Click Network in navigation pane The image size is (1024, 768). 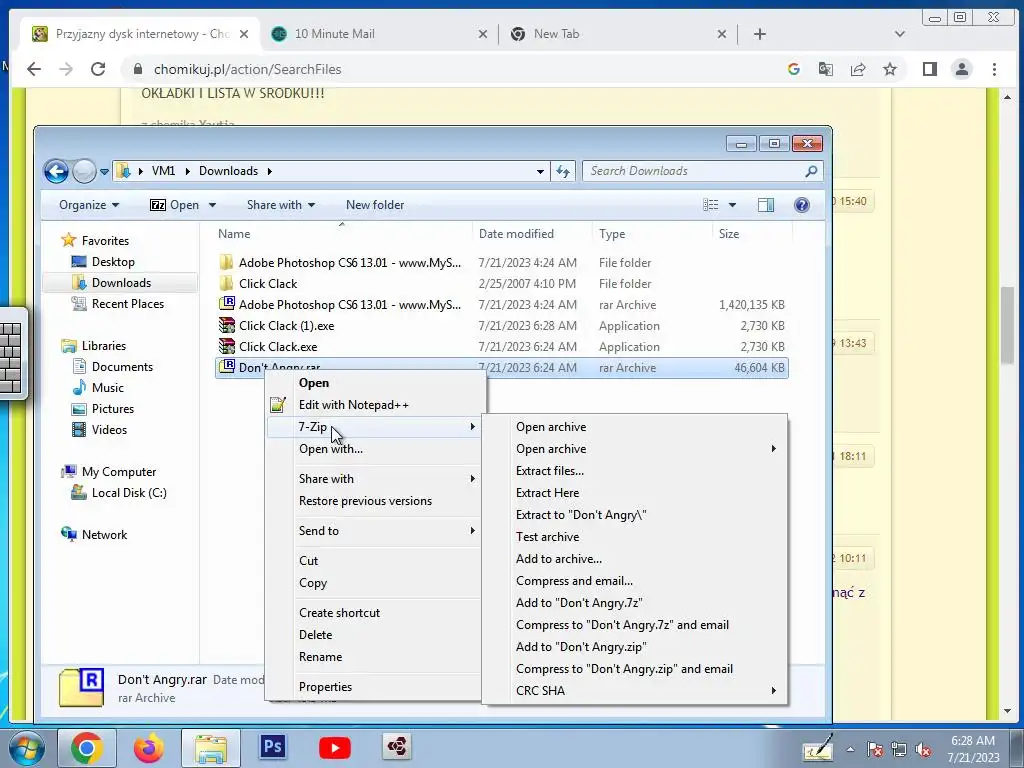tap(104, 535)
